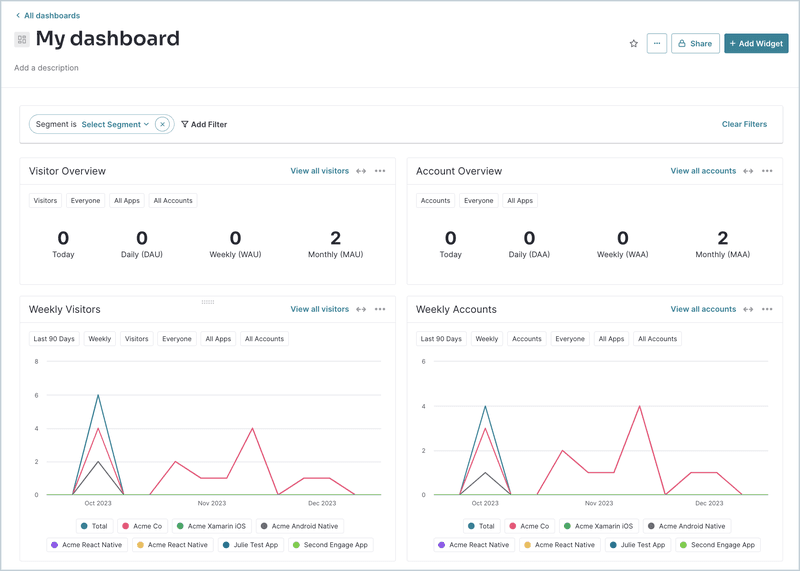The height and width of the screenshot is (571, 800).
Task: Open Weekly Visitors widget options menu
Action: click(x=380, y=309)
